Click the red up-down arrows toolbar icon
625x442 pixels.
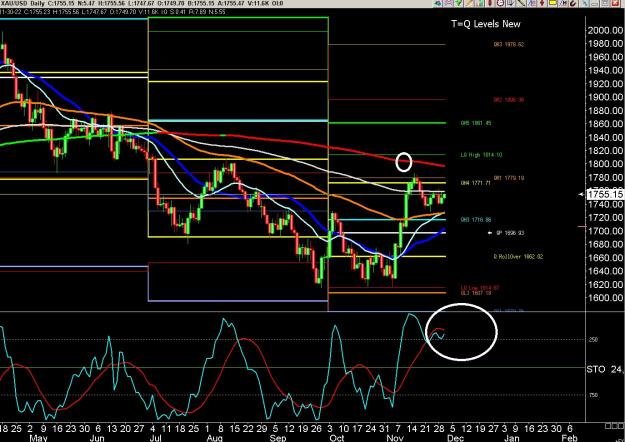pyautogui.click(x=542, y=3)
